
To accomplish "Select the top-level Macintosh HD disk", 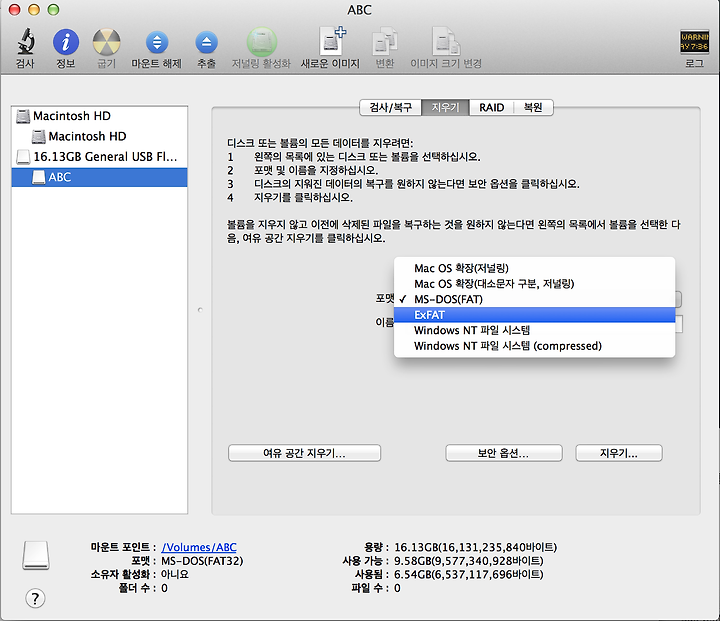I will point(99,116).
